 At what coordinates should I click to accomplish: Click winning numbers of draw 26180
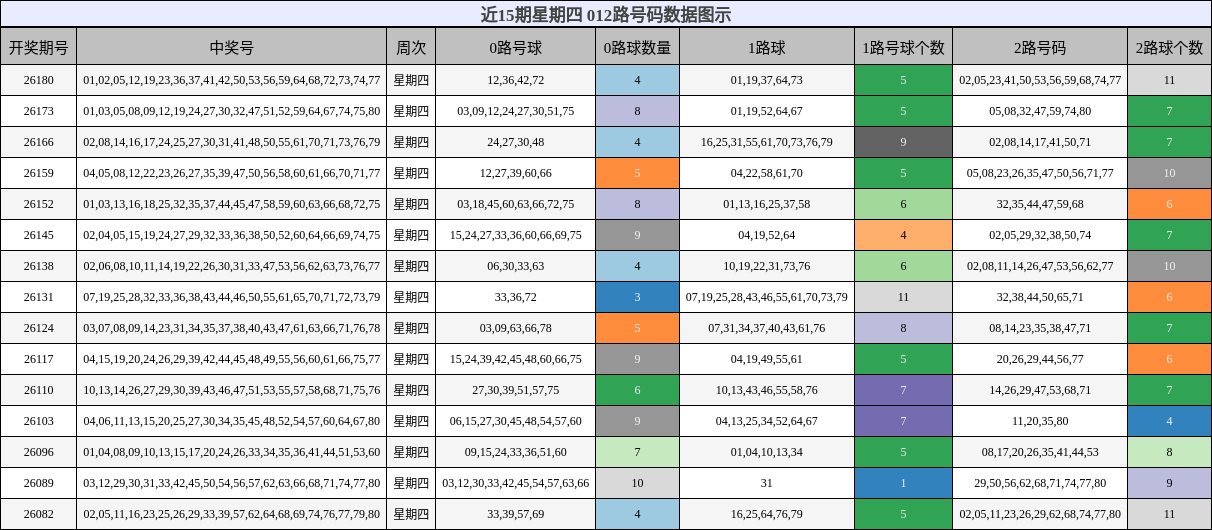232,80
